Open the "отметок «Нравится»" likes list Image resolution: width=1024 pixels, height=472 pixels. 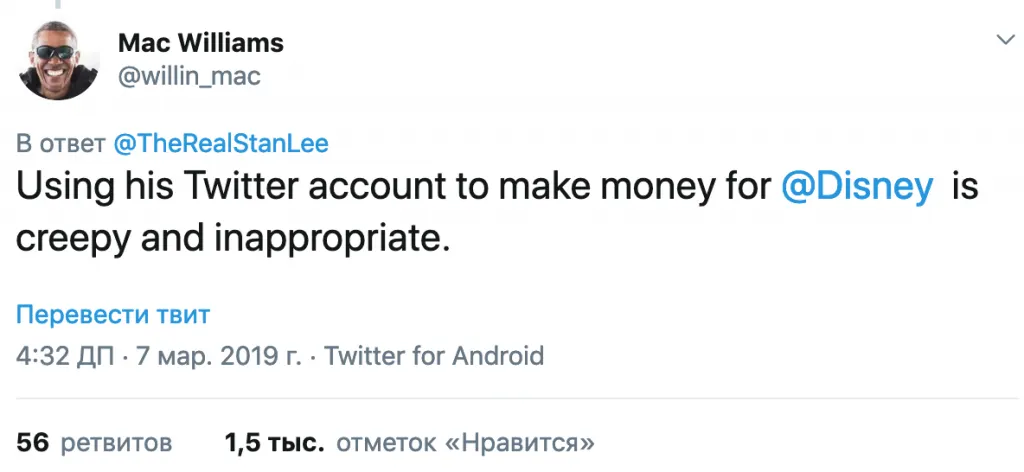coord(466,442)
